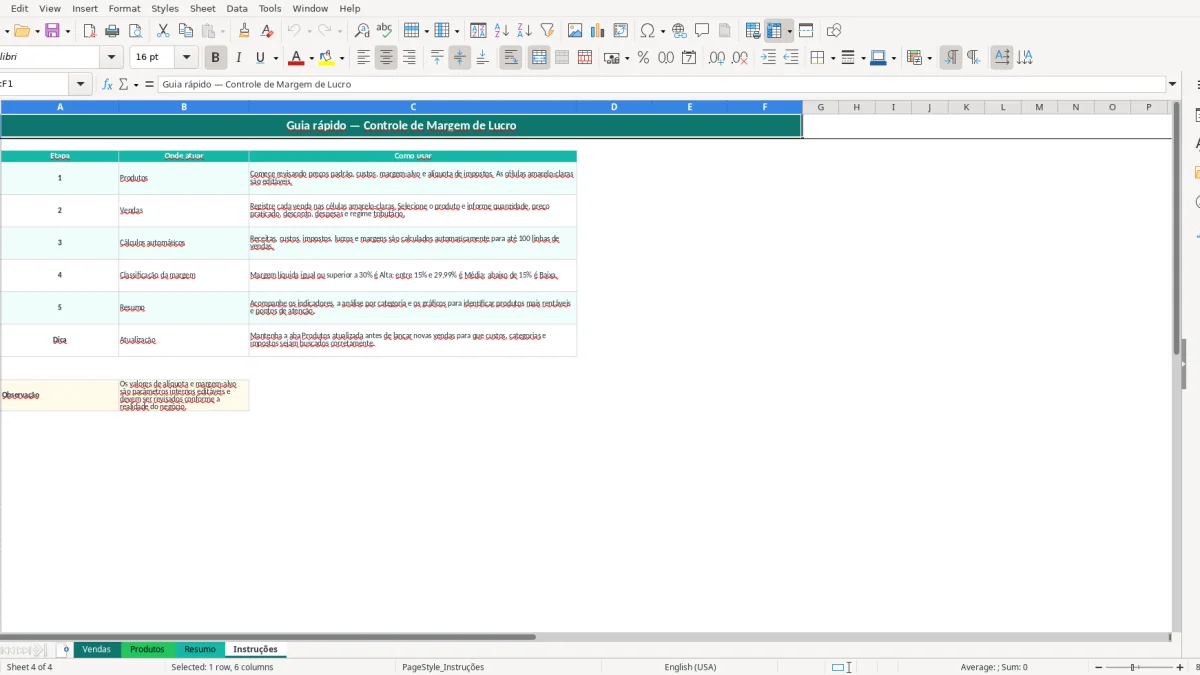
Task: Insert an image
Action: 575,31
